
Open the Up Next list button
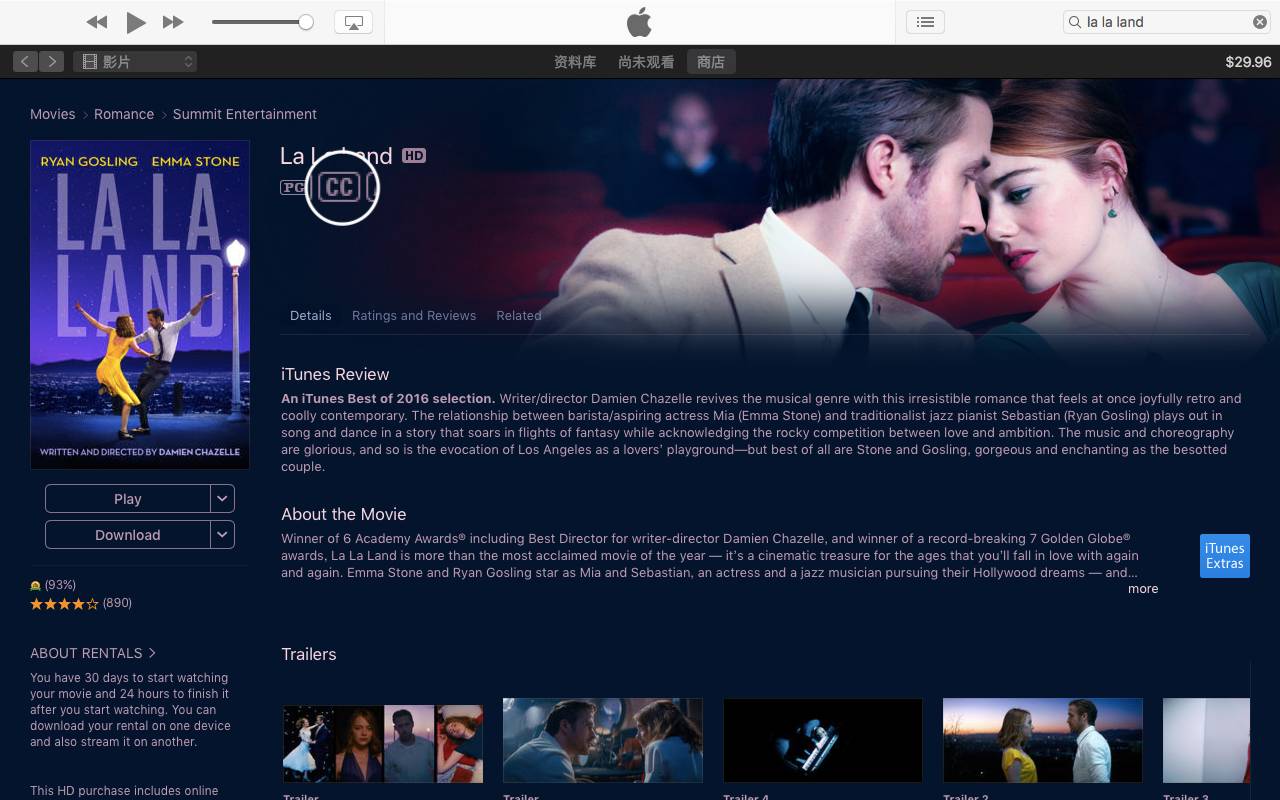pos(925,22)
